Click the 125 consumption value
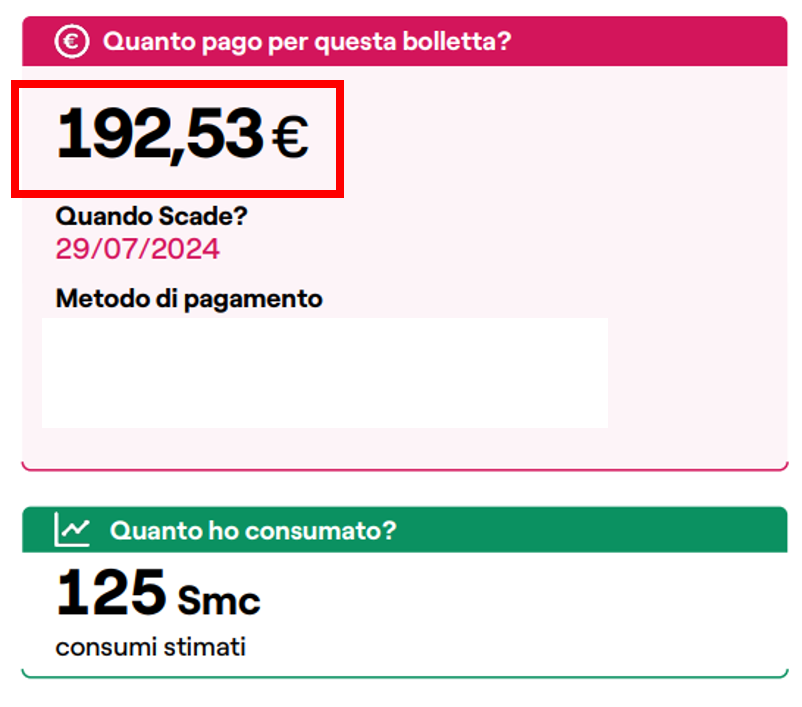The width and height of the screenshot is (802, 707). 111,592
